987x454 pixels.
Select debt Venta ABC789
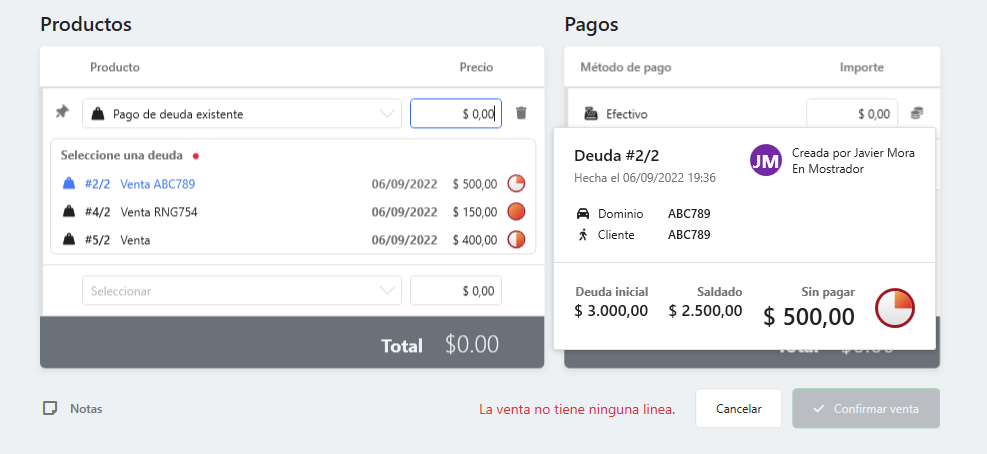tap(157, 184)
